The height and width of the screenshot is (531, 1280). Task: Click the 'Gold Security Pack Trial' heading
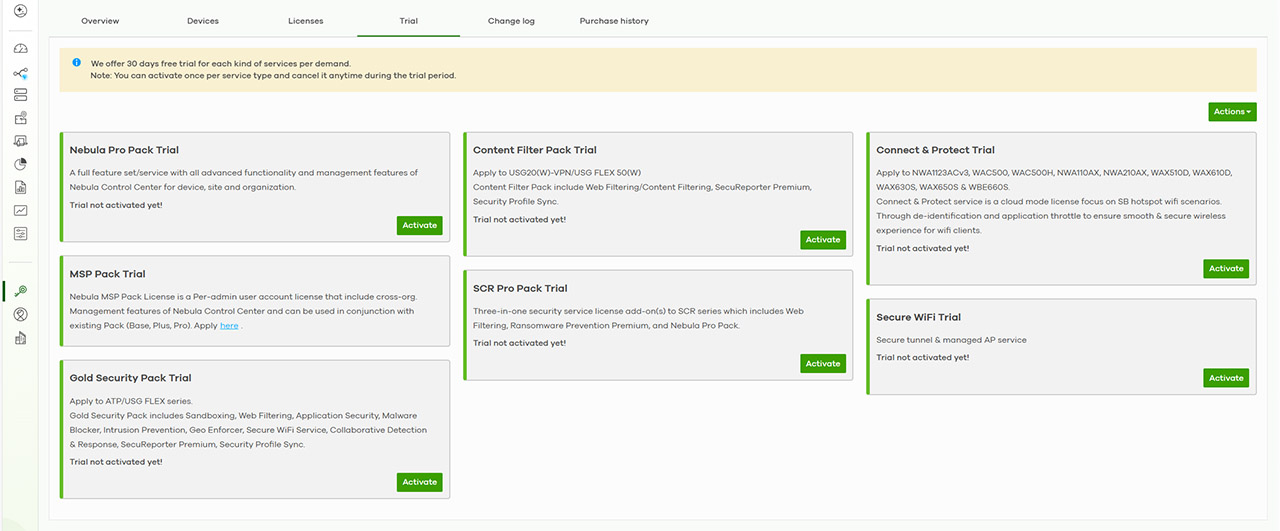130,378
